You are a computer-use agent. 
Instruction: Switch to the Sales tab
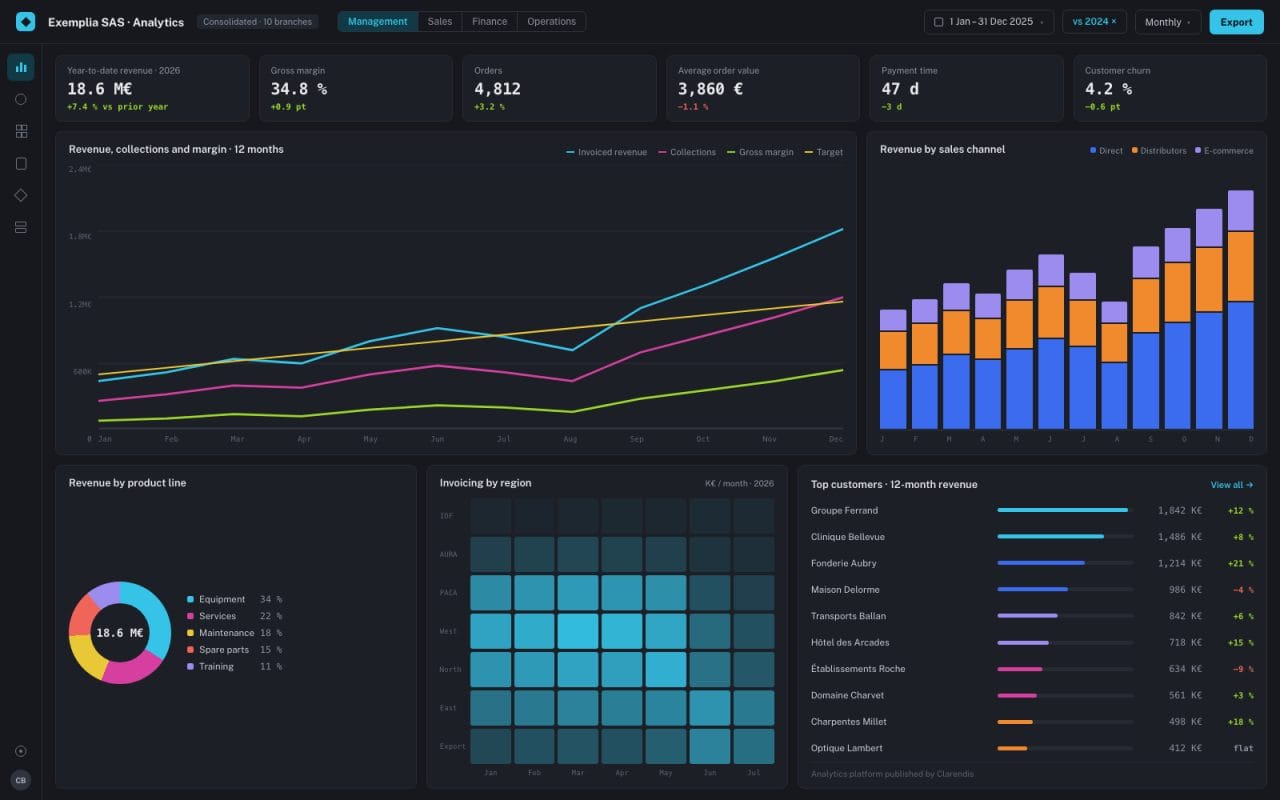tap(440, 21)
